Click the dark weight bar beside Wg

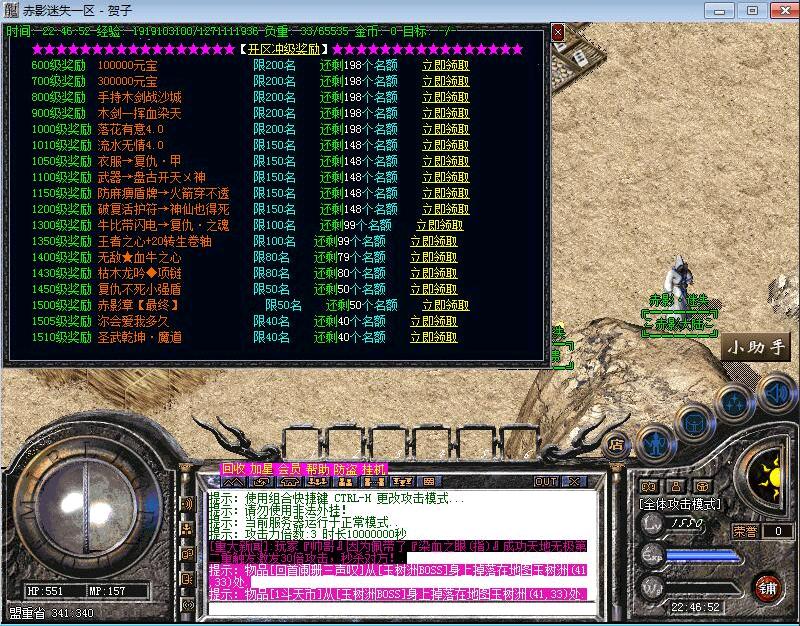[x=703, y=588]
